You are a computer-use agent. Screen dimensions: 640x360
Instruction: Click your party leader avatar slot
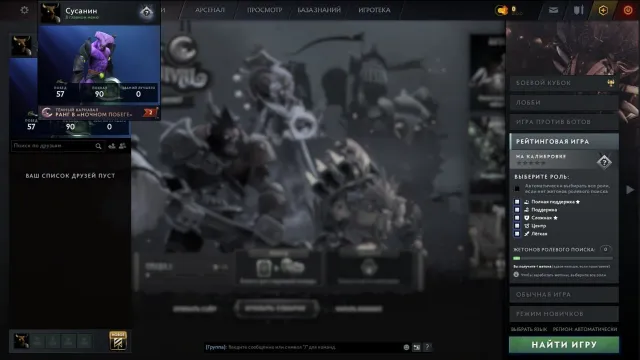pos(21,341)
